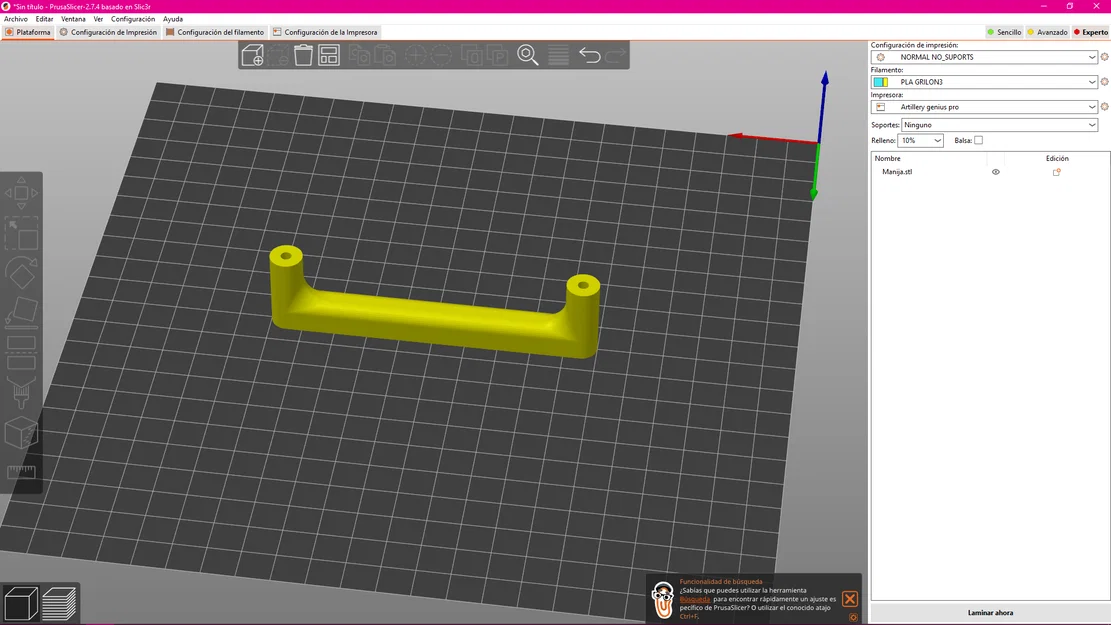
Task: Select the Measure ruler tool
Action: [21, 472]
